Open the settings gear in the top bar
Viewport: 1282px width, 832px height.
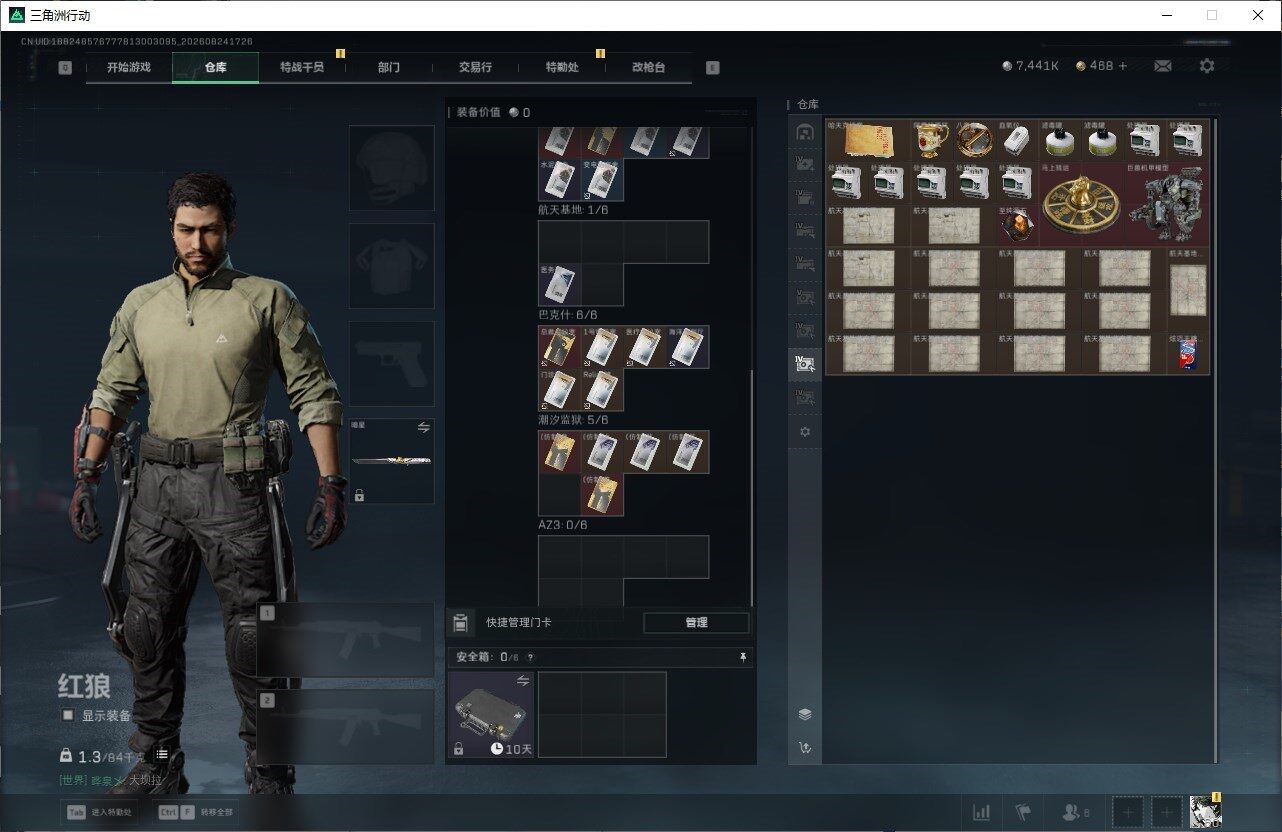[x=1207, y=66]
